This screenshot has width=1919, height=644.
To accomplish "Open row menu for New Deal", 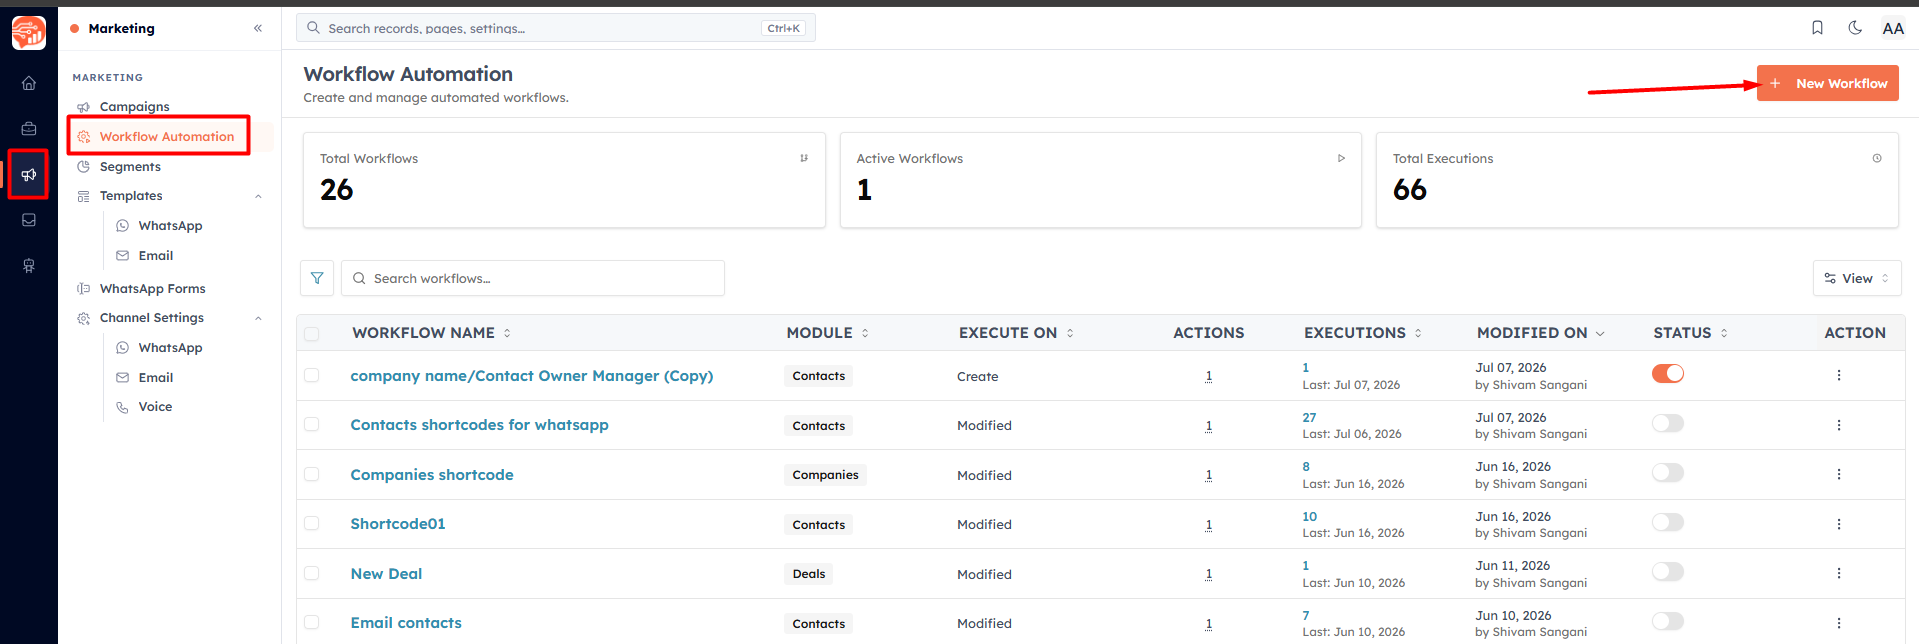I will (x=1838, y=573).
